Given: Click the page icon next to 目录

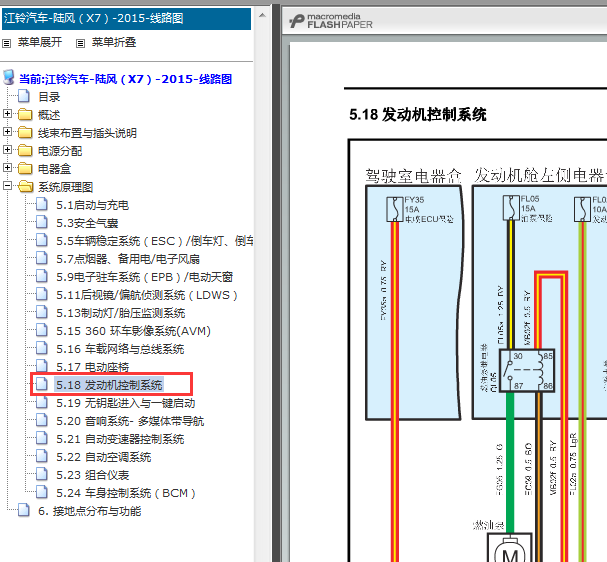Looking at the screenshot, I should pyautogui.click(x=24, y=96).
